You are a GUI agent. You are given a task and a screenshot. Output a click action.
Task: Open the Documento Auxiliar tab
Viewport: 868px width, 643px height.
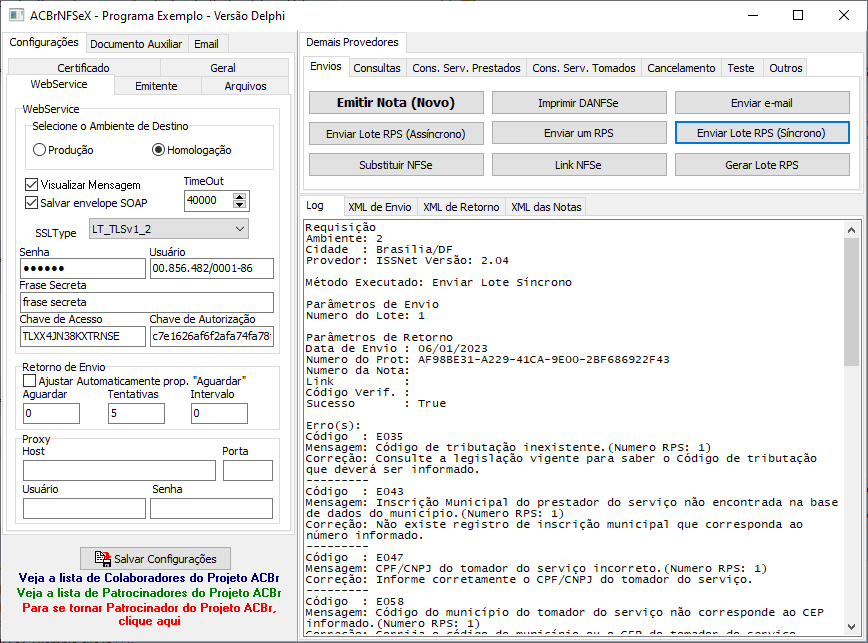[136, 44]
